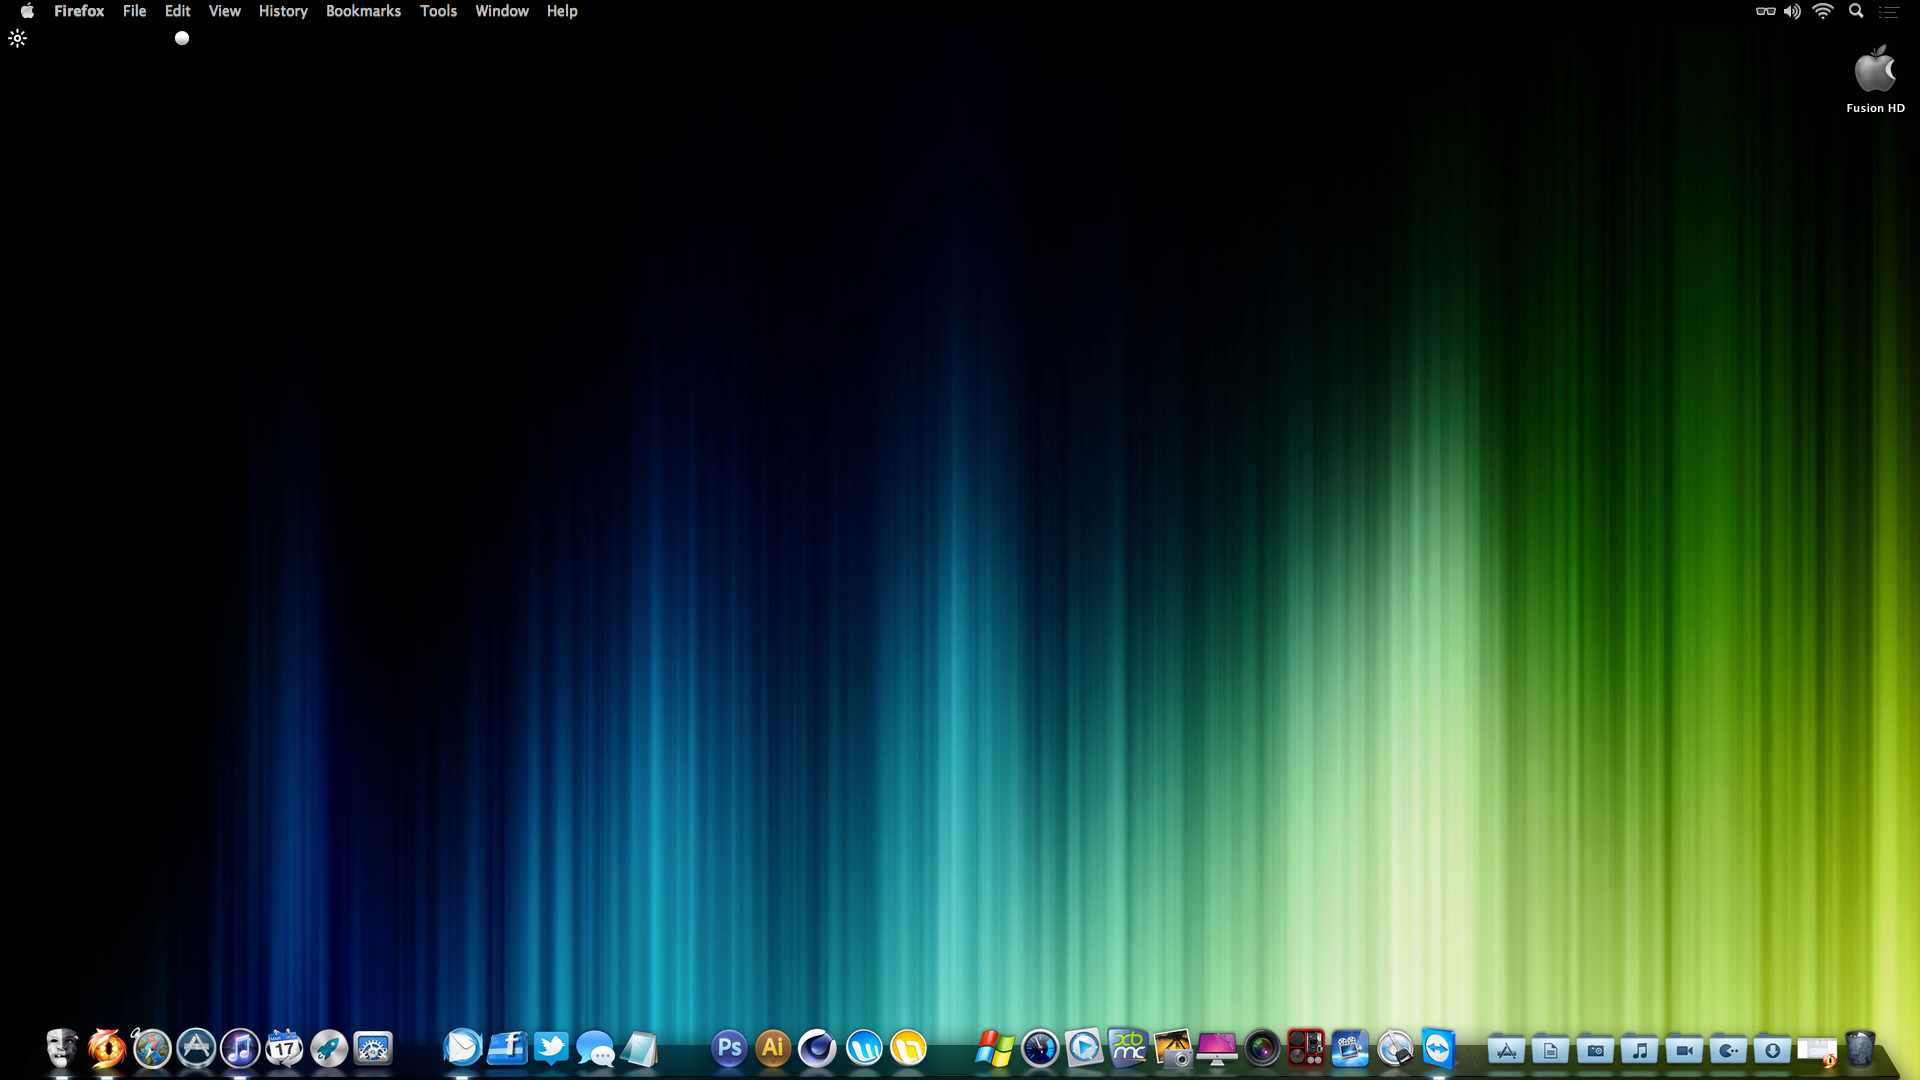
Task: Open Spotlight search magnifier
Action: pyautogui.click(x=1856, y=11)
